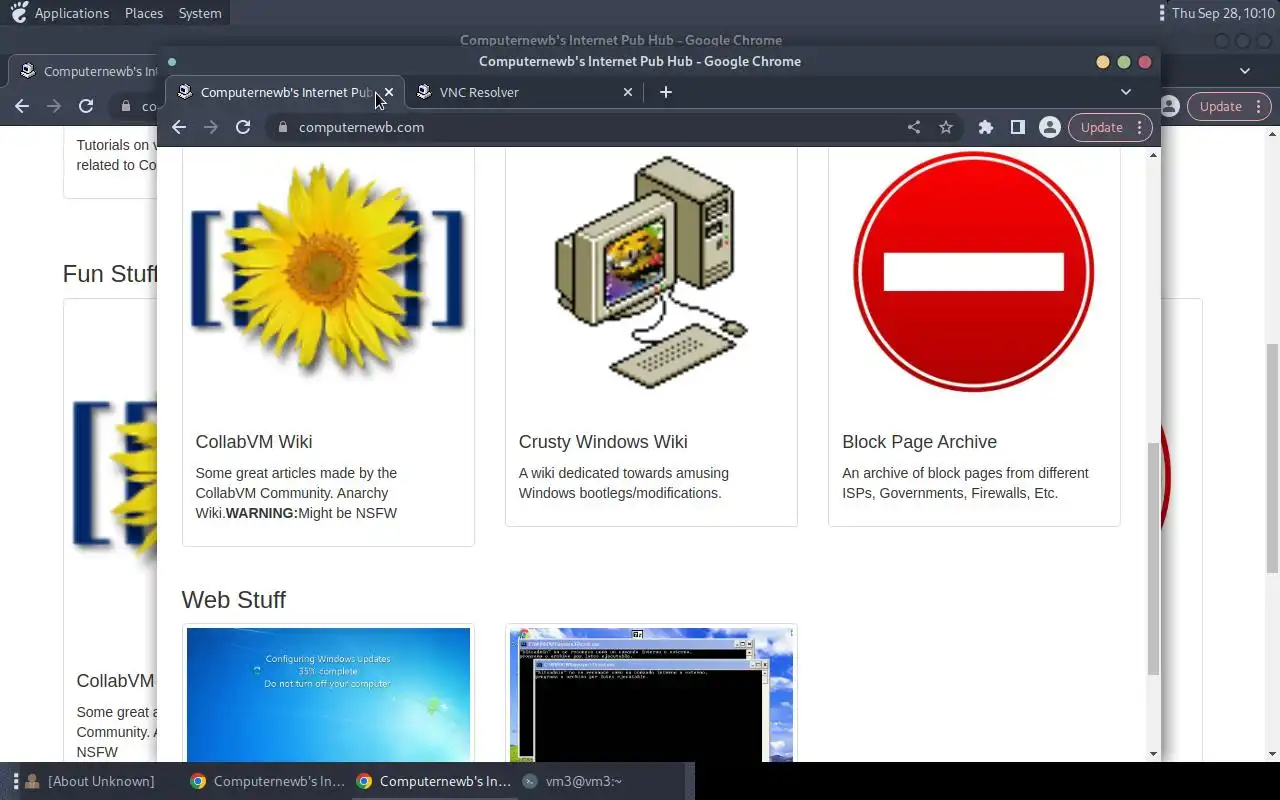Reload page in the background Chrome window

[x=86, y=106]
